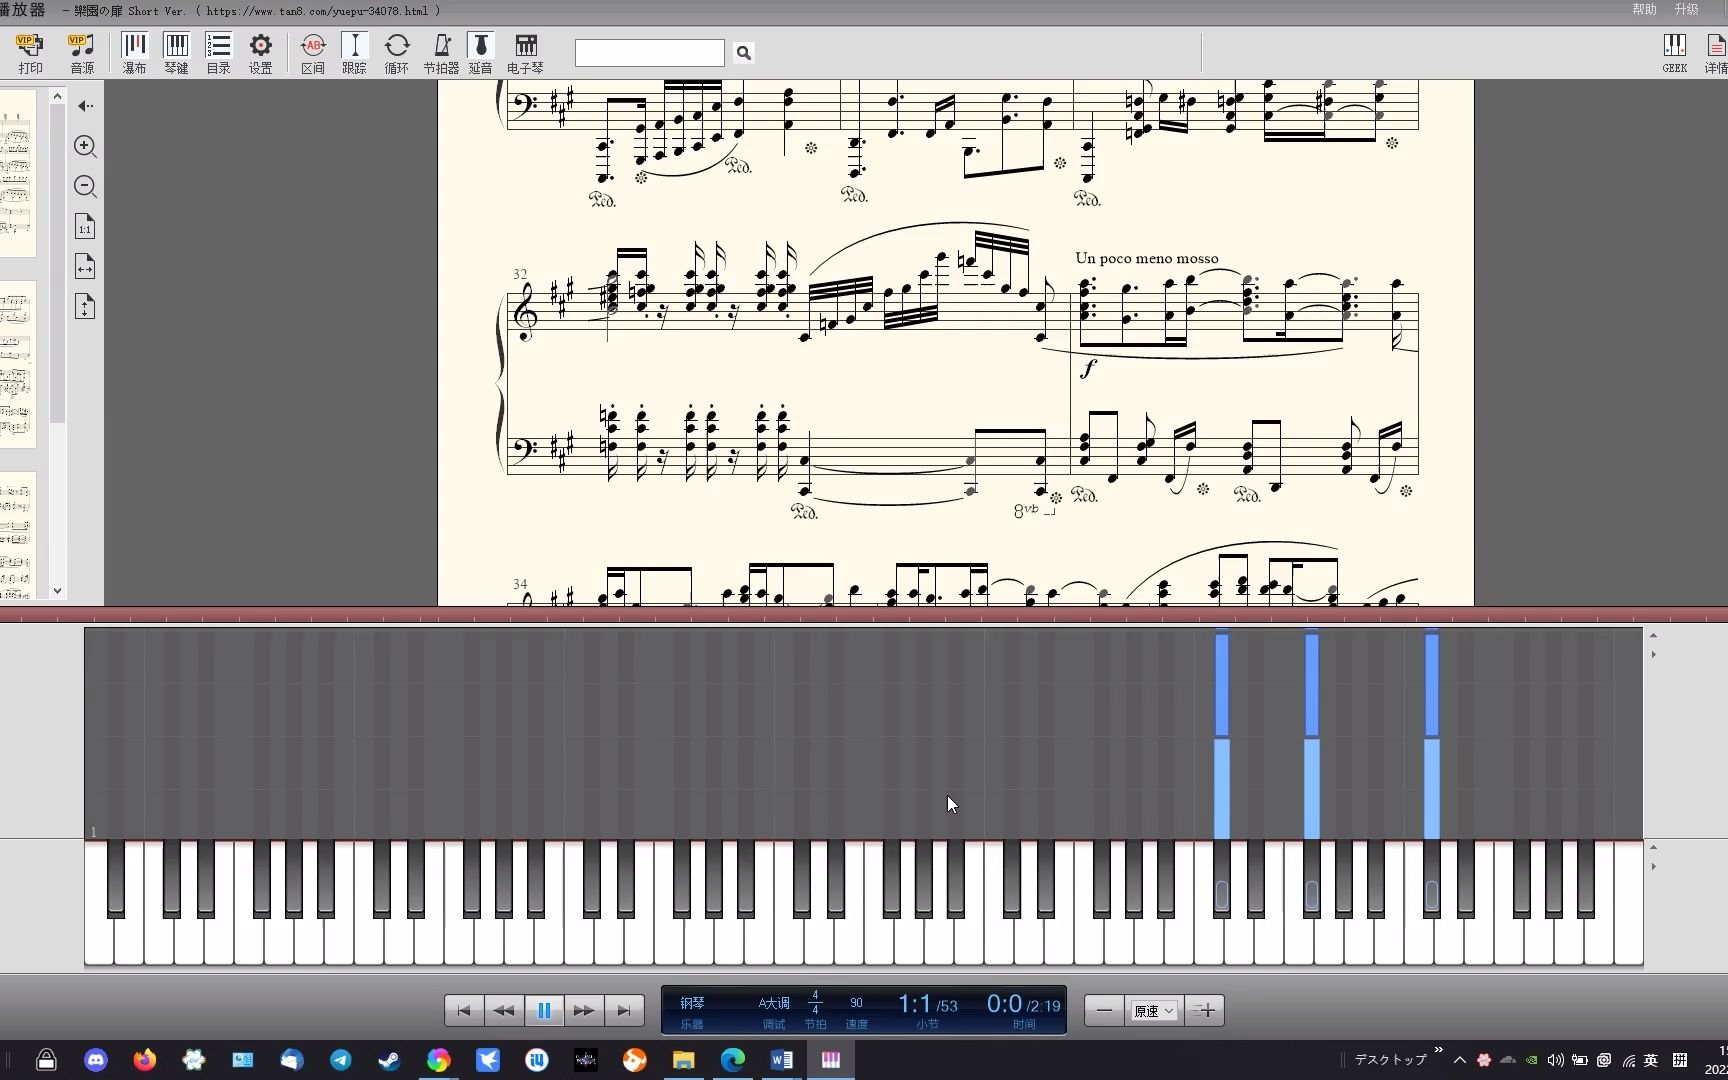1728x1080 pixels.
Task: Fit score page to width
Action: (x=85, y=266)
